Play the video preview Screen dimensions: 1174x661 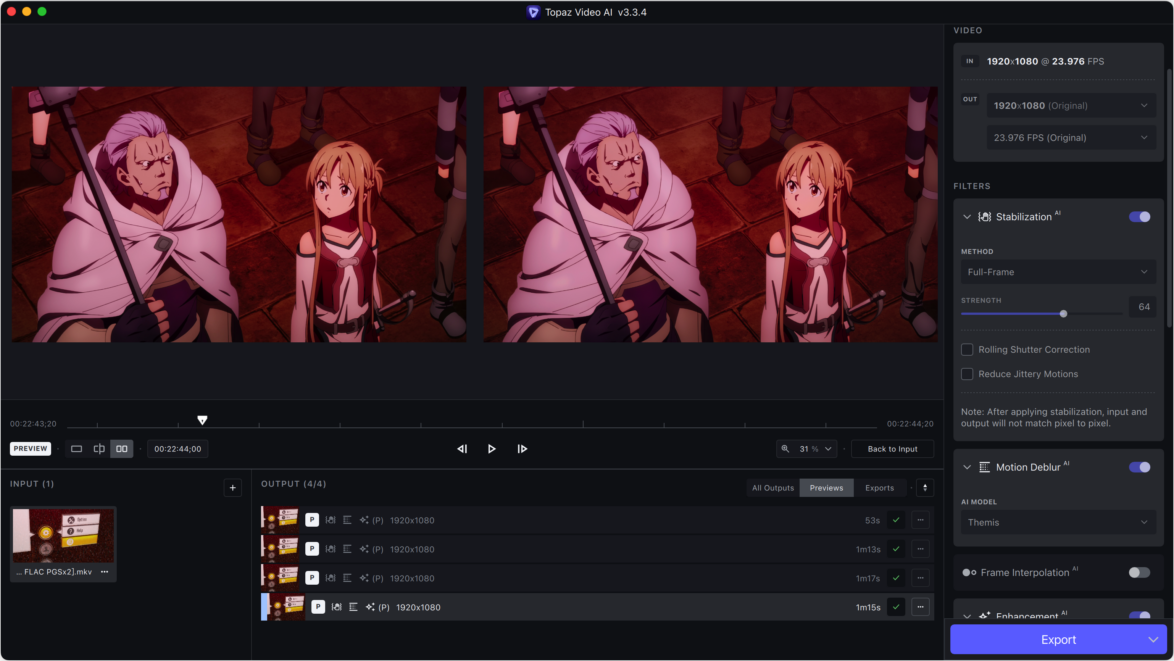pyautogui.click(x=491, y=449)
